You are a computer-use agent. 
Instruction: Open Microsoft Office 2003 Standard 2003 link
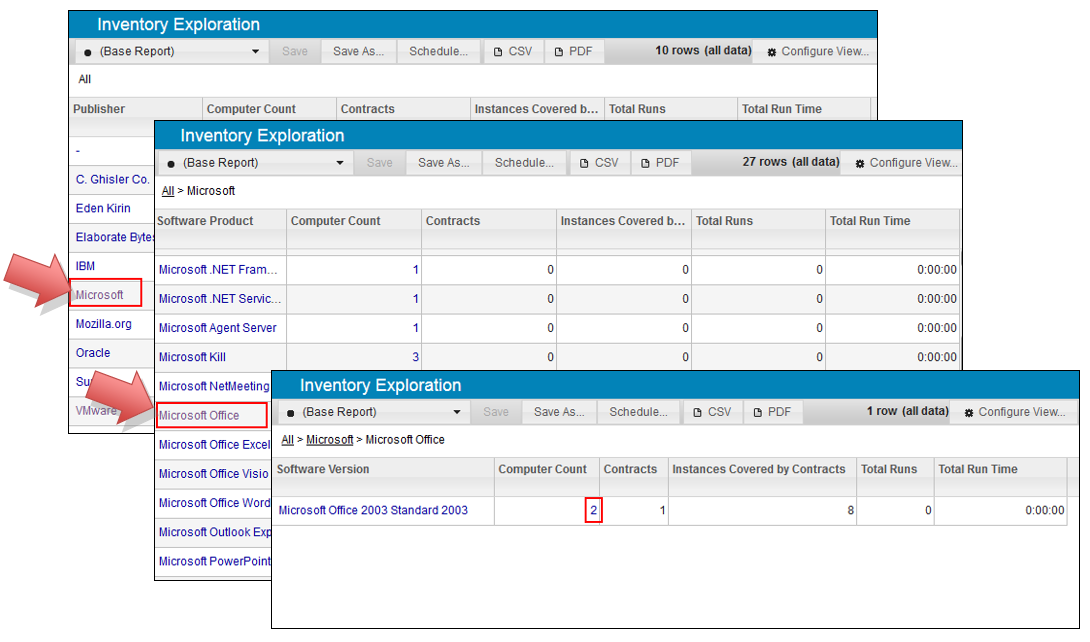pos(373,511)
